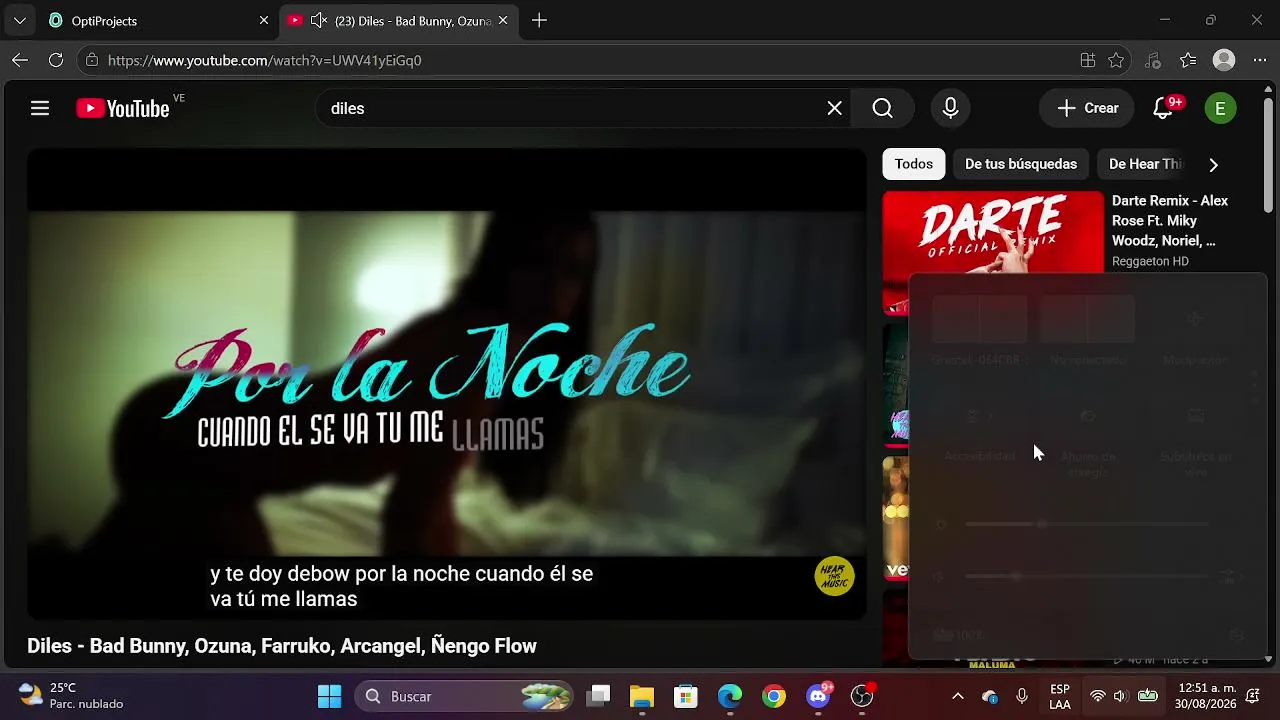Toggle airplane mode (Modo avión)
Image resolution: width=1280 pixels, height=720 pixels.
click(1195, 320)
